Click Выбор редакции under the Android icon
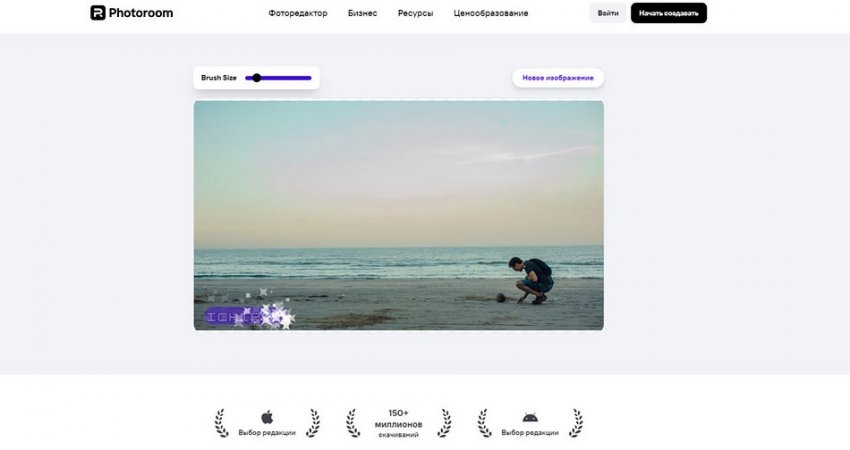This screenshot has width=850, height=450. [x=530, y=433]
